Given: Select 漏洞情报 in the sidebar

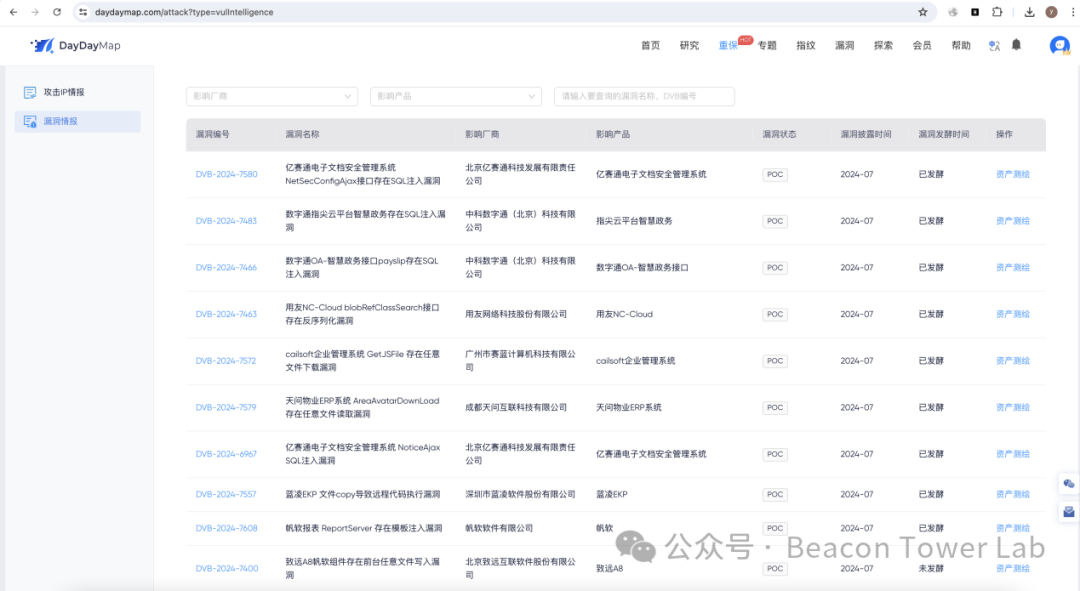Looking at the screenshot, I should tap(77, 121).
